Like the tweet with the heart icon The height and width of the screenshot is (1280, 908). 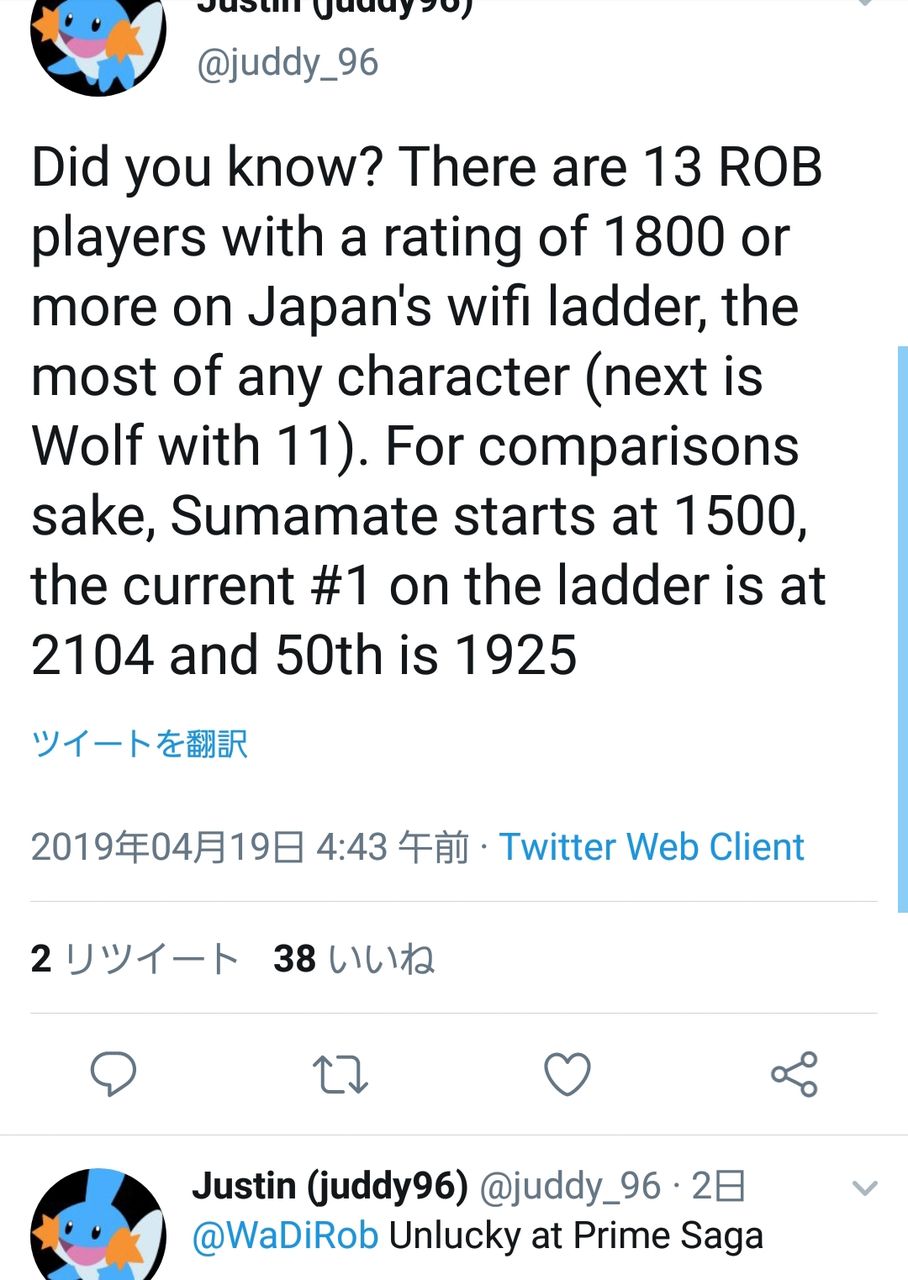pyautogui.click(x=567, y=1075)
